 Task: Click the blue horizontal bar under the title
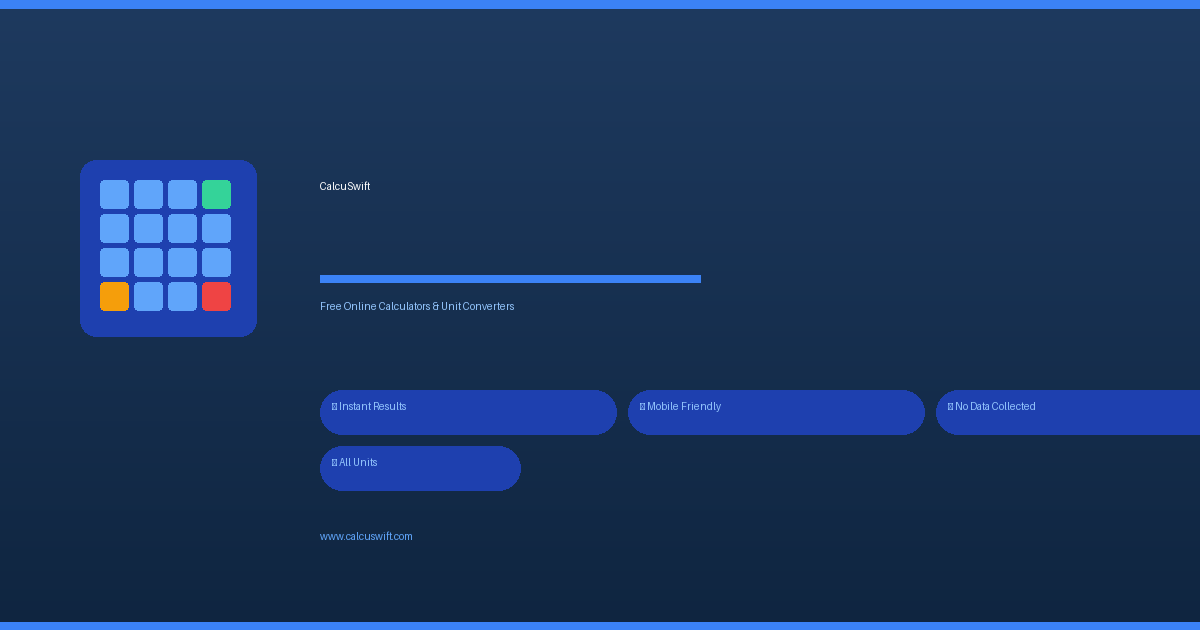pos(510,279)
